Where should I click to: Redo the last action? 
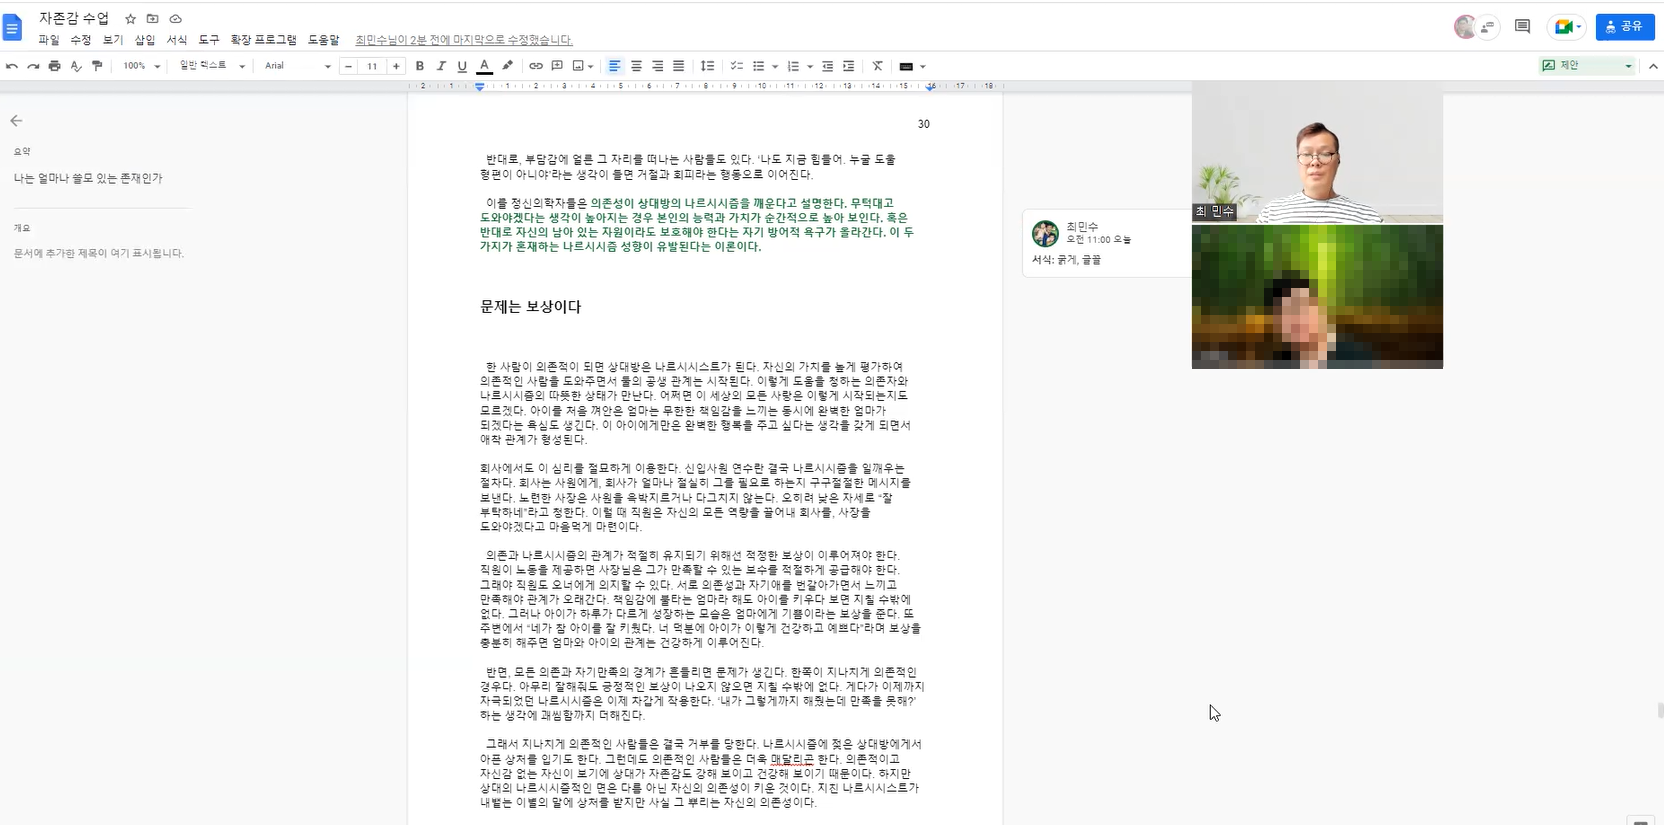click(x=33, y=66)
